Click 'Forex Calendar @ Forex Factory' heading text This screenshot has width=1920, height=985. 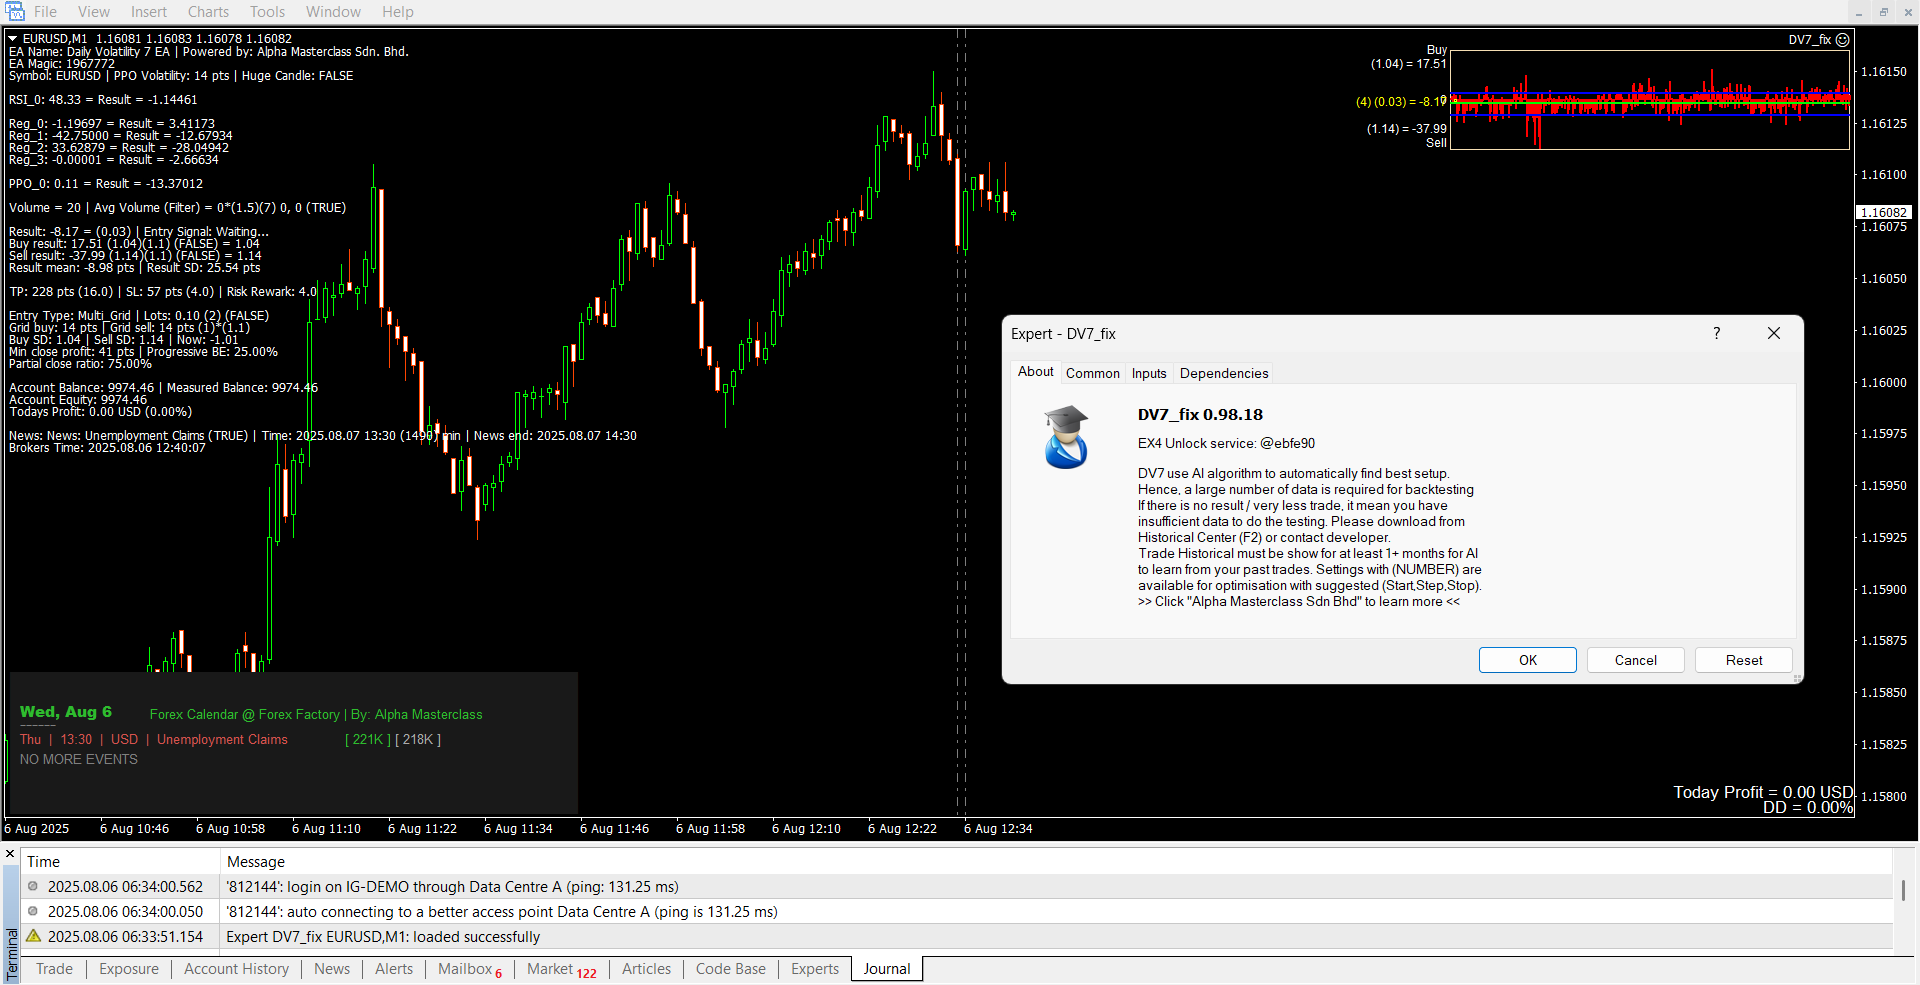point(245,714)
